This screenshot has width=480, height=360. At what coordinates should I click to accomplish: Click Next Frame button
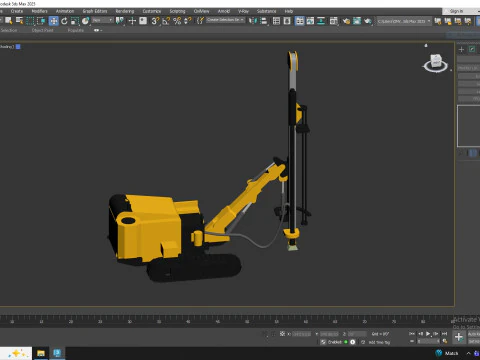(436, 333)
